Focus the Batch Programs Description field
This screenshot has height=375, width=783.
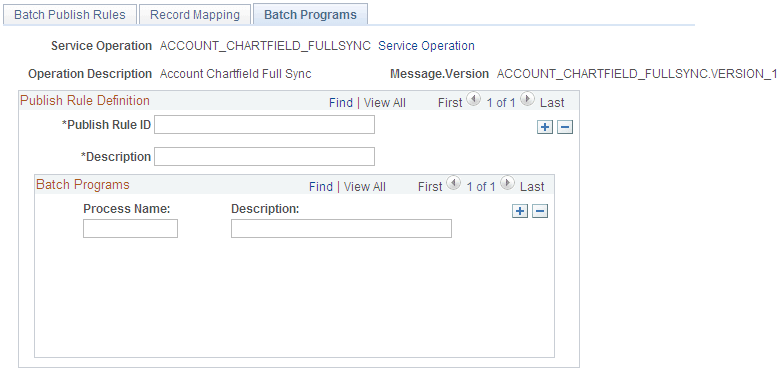(341, 229)
